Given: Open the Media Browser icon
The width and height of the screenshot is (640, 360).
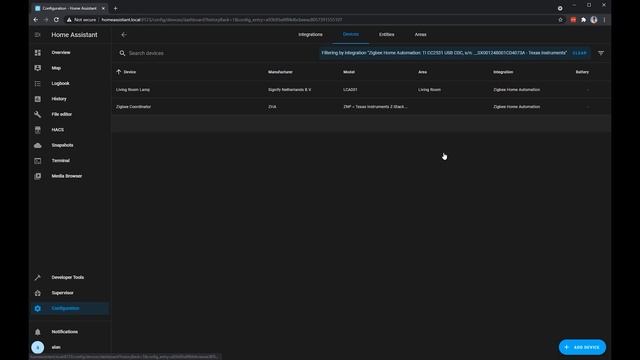Looking at the screenshot, I should point(38,176).
